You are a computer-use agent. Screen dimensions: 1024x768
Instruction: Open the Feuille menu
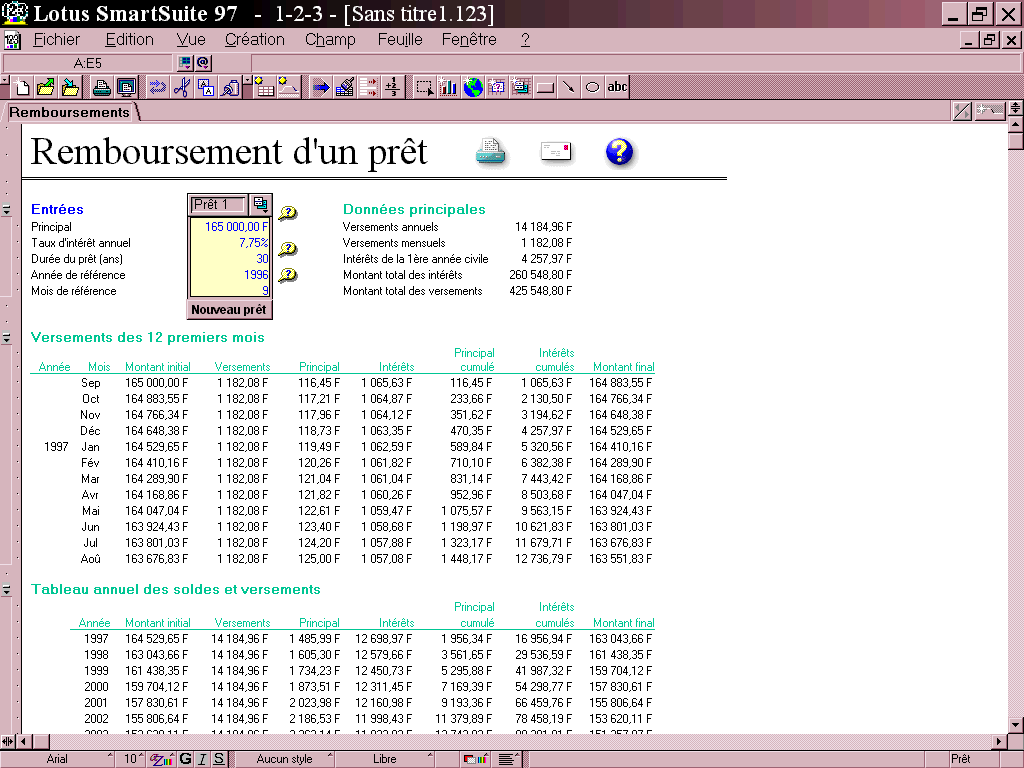pyautogui.click(x=400, y=40)
